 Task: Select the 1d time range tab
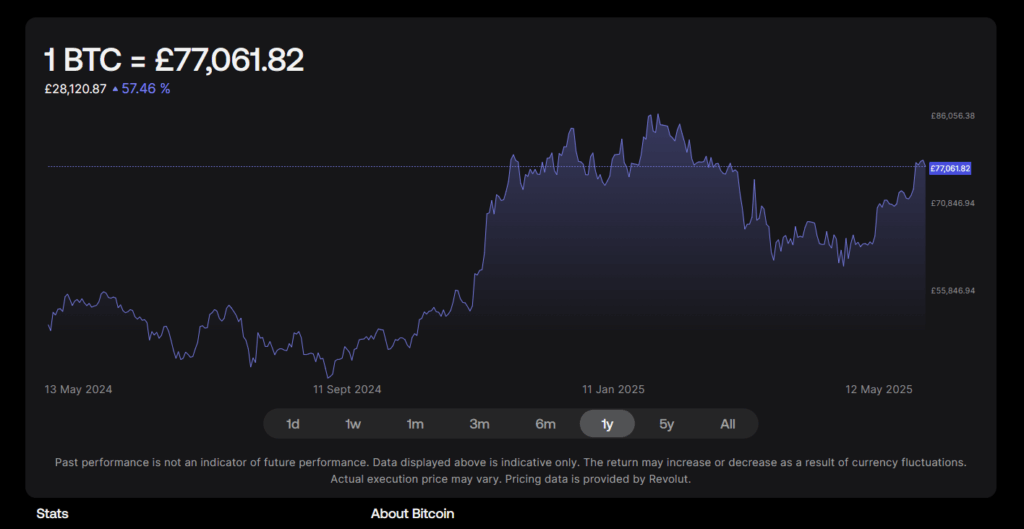point(293,424)
